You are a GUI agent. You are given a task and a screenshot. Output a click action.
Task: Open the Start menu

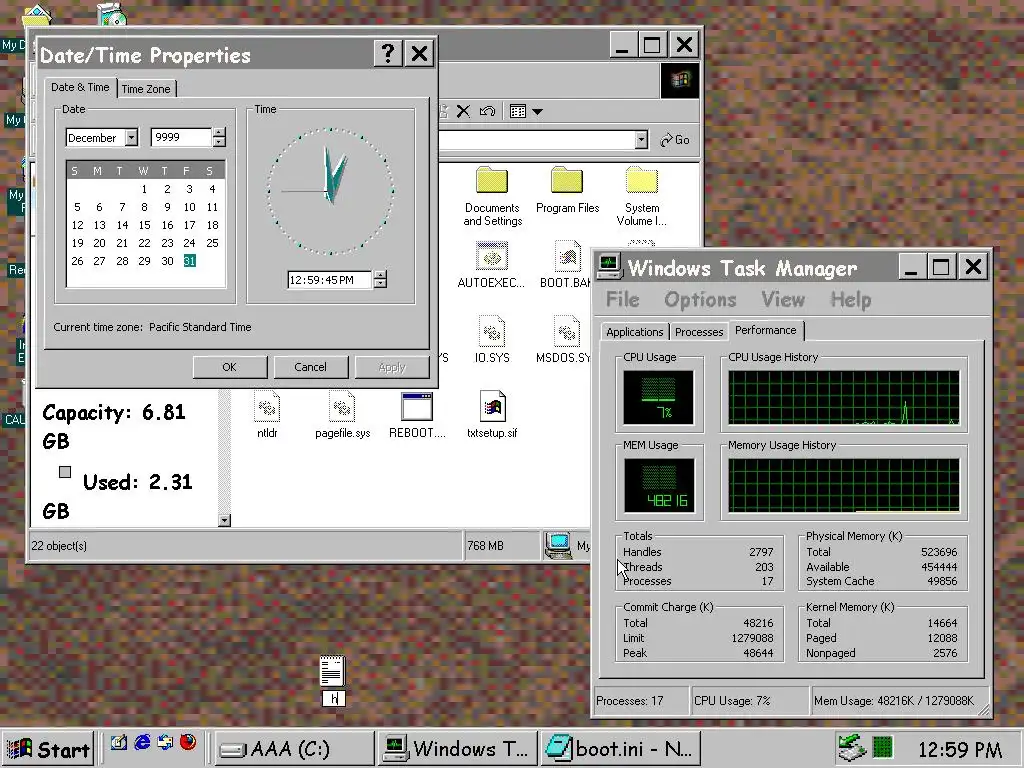[50, 748]
